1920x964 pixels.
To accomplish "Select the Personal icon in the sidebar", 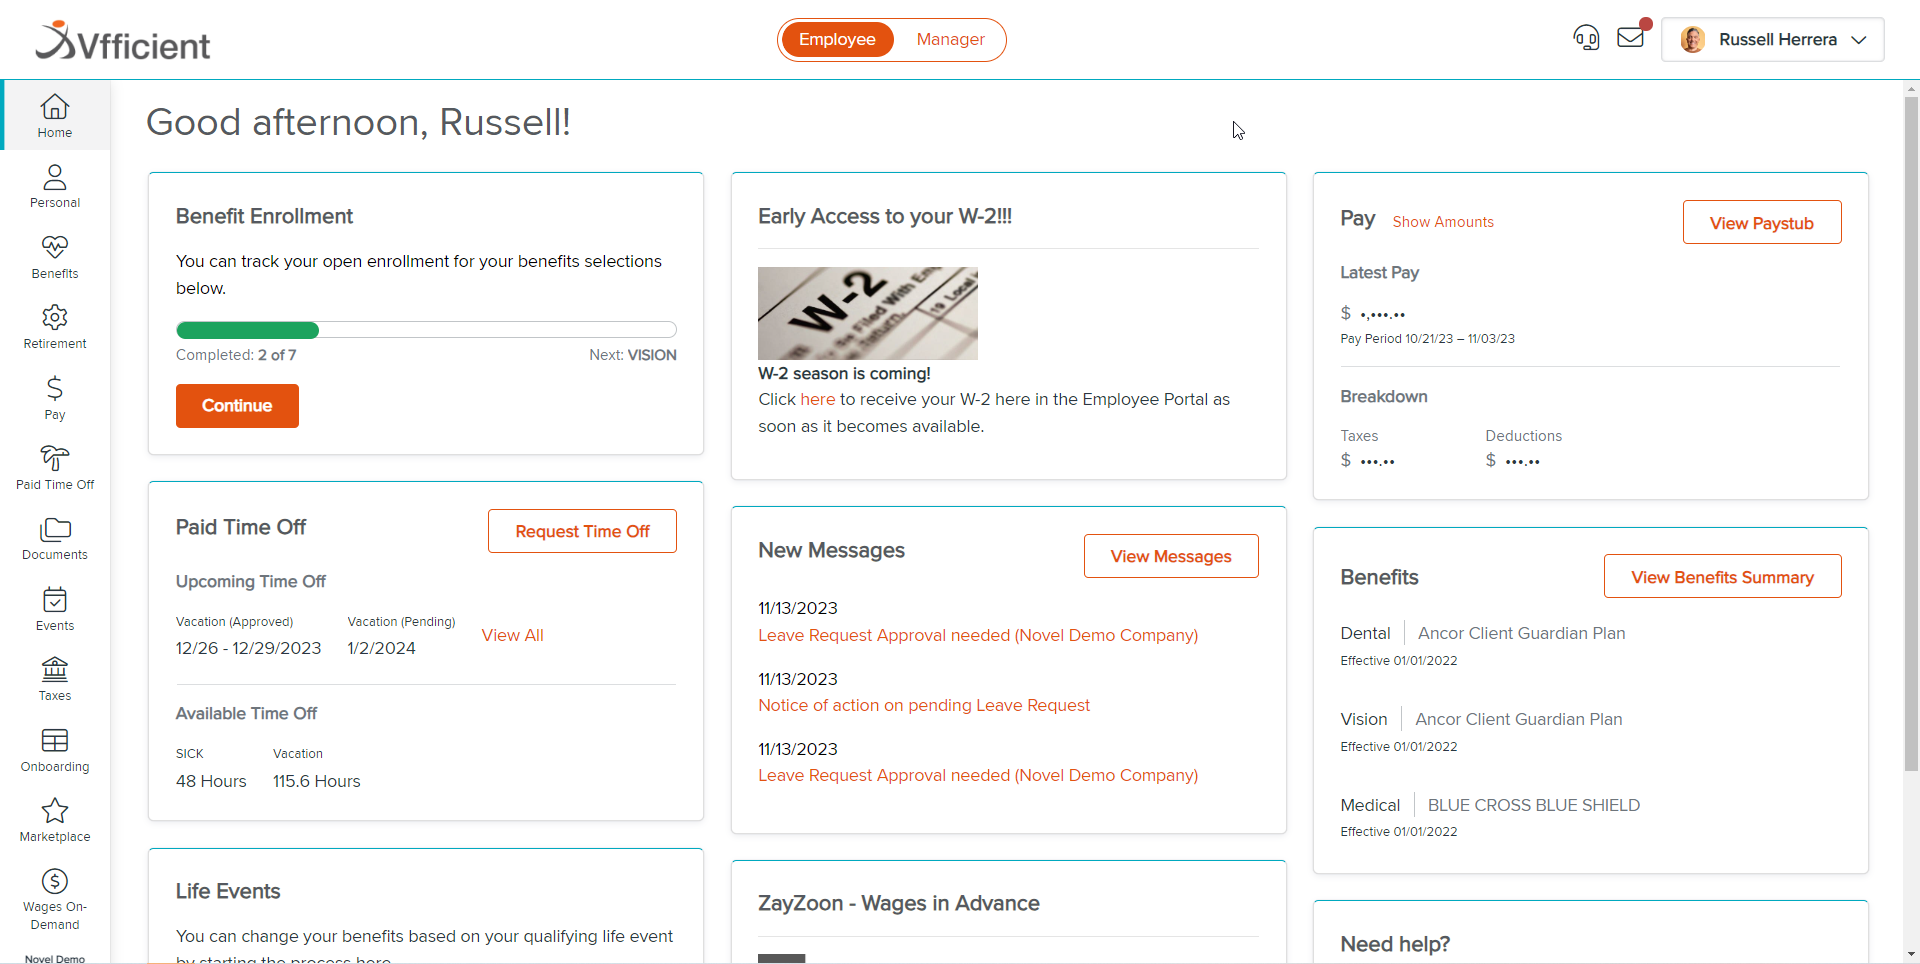I will 54,184.
